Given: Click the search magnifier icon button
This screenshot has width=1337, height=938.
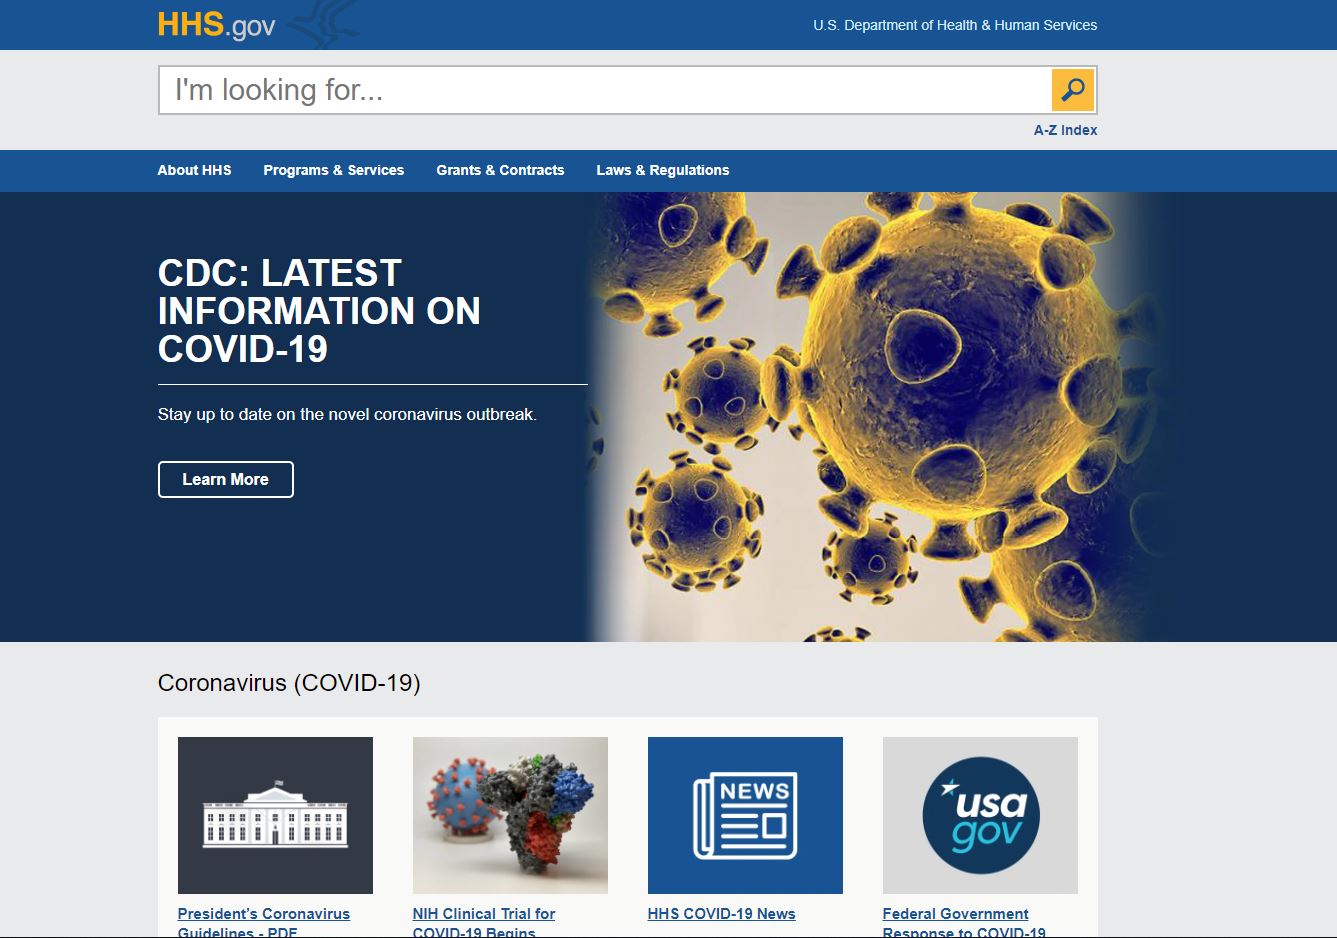Looking at the screenshot, I should 1073,90.
